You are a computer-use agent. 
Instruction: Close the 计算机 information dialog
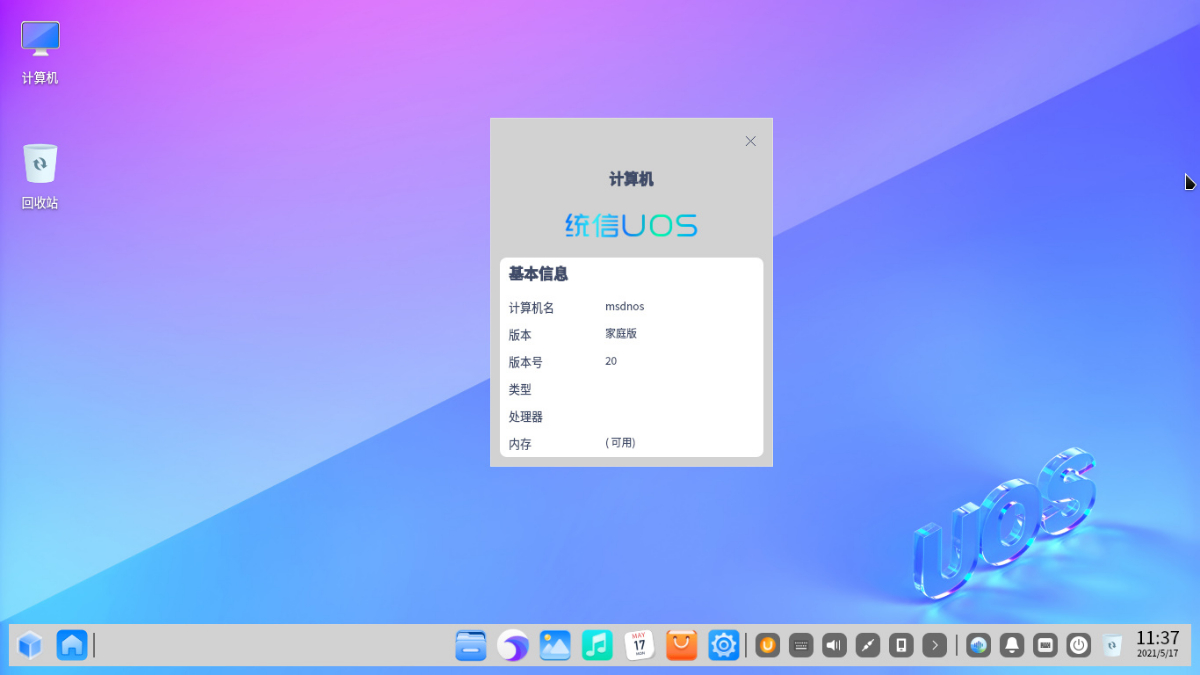click(751, 141)
